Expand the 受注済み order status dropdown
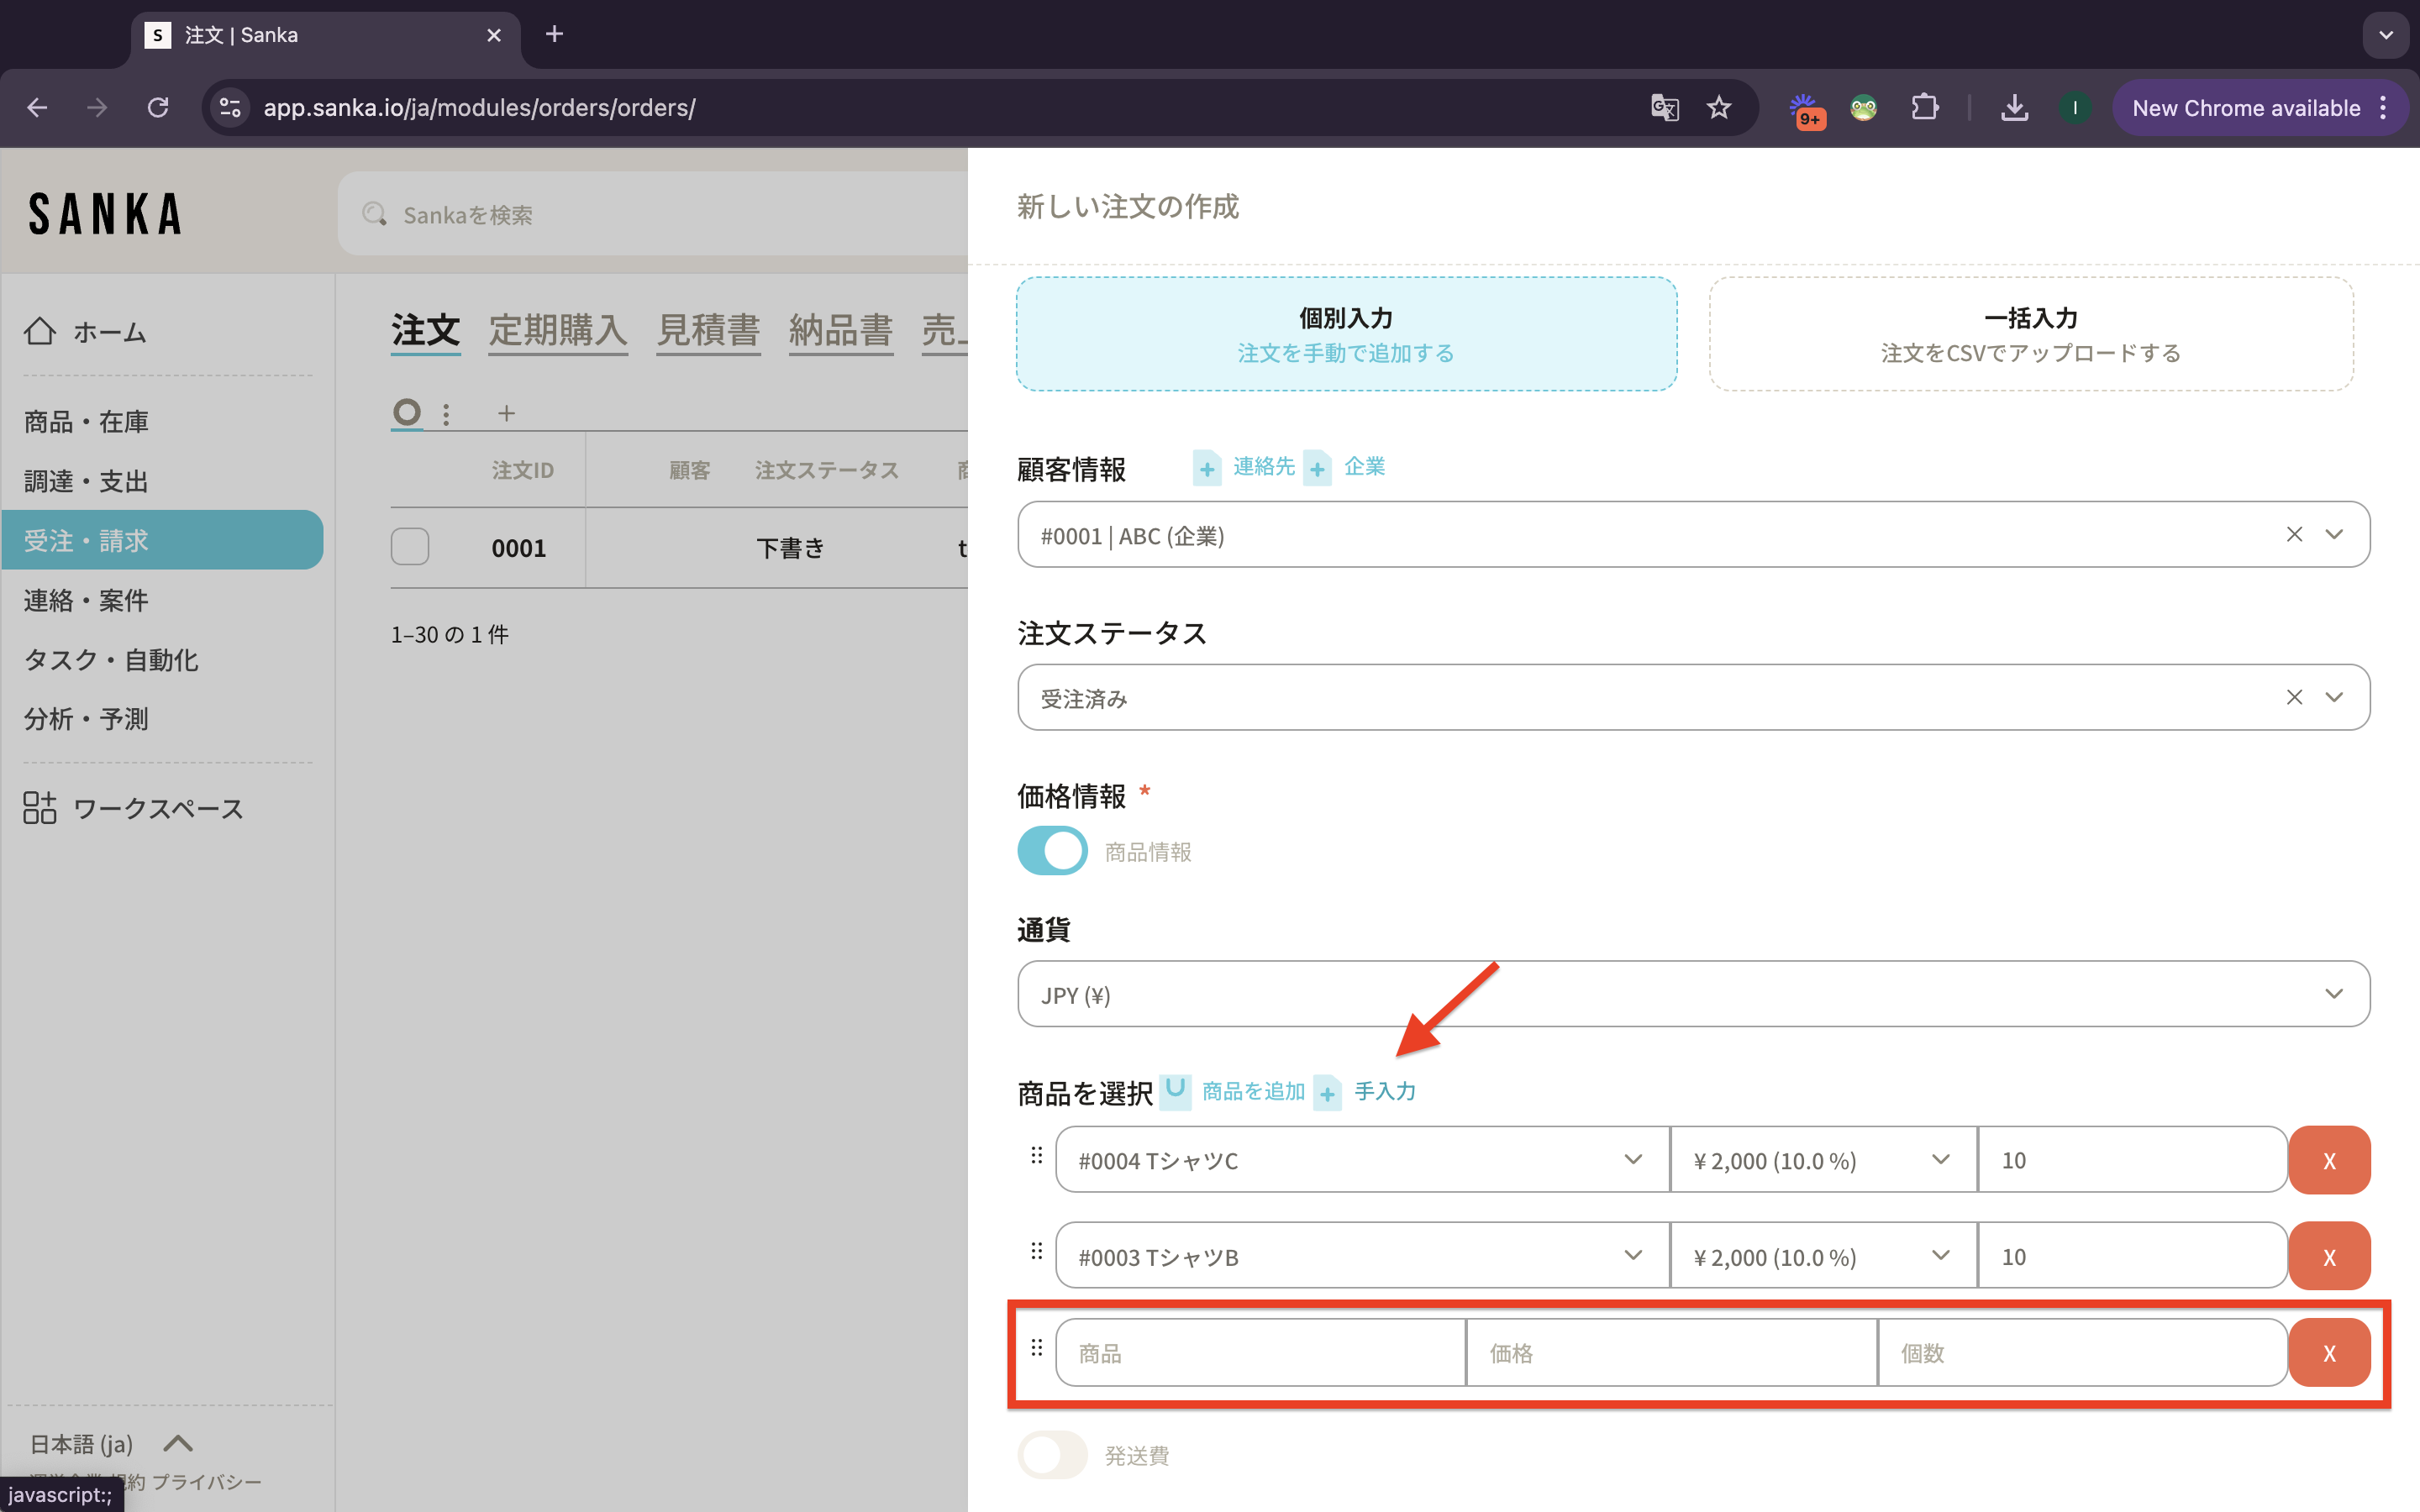 pyautogui.click(x=2333, y=698)
